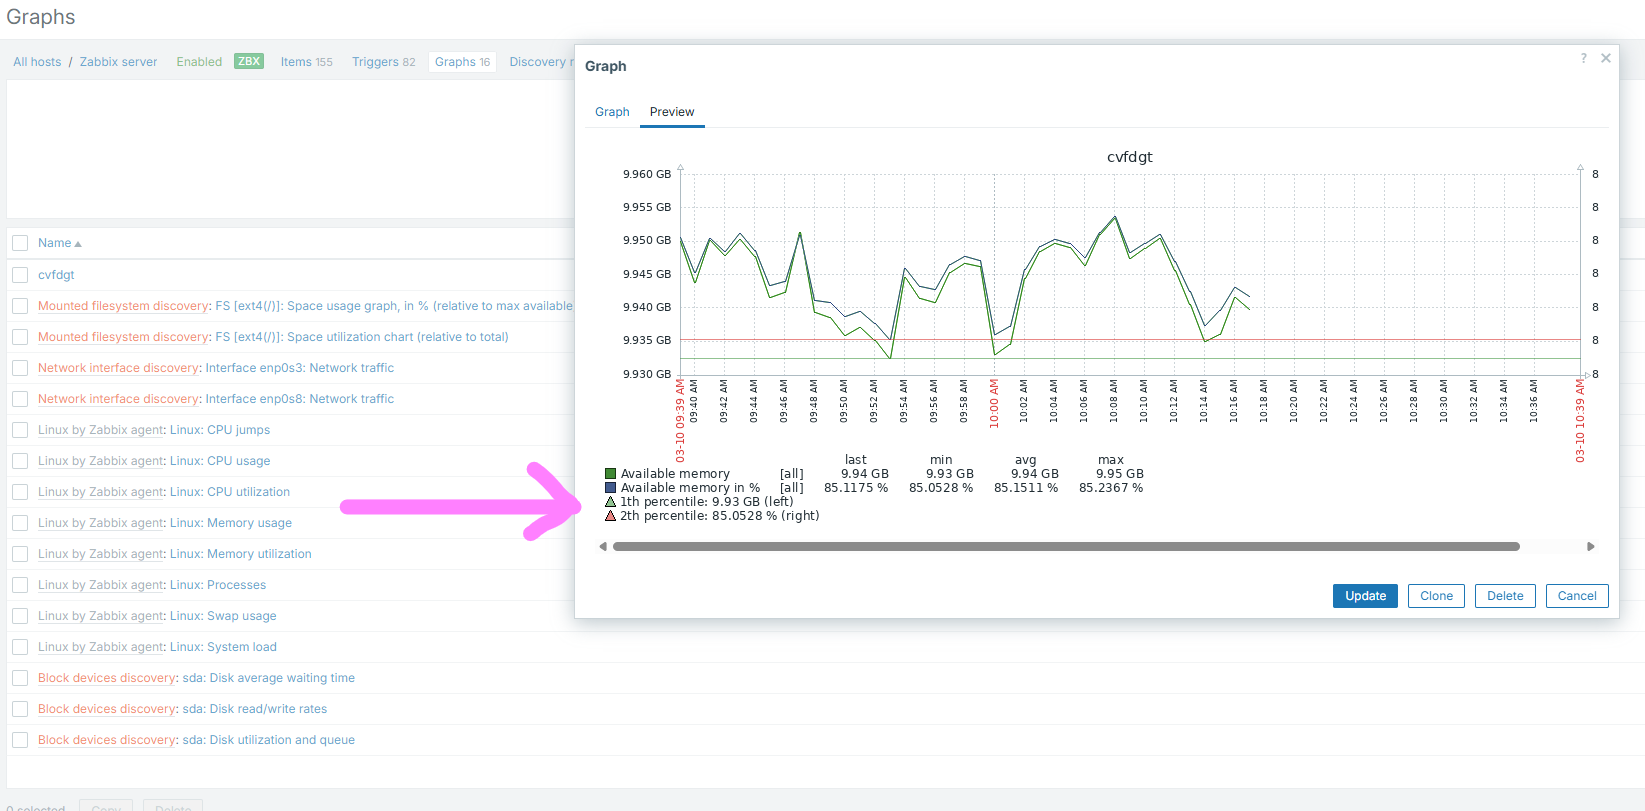Select all graphs via header checkbox
The image size is (1645, 811).
(20, 243)
